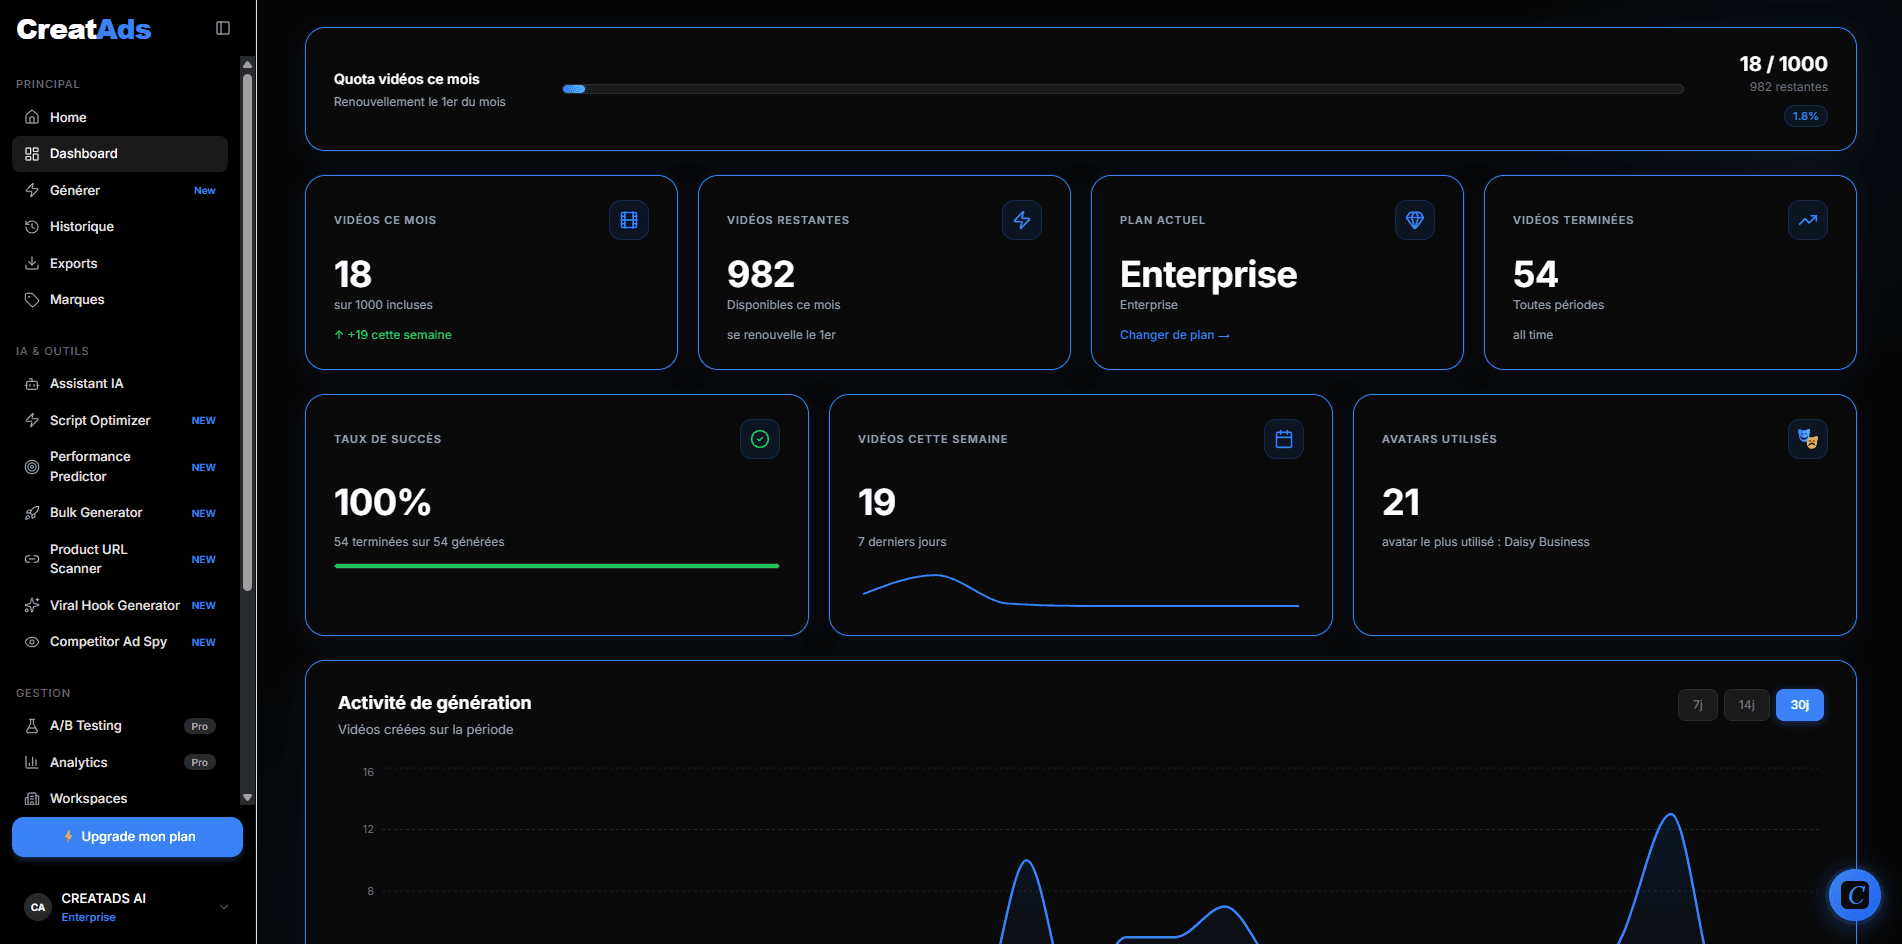Select the 30j period button
Screen dimensions: 1902x944
[x=1800, y=705]
